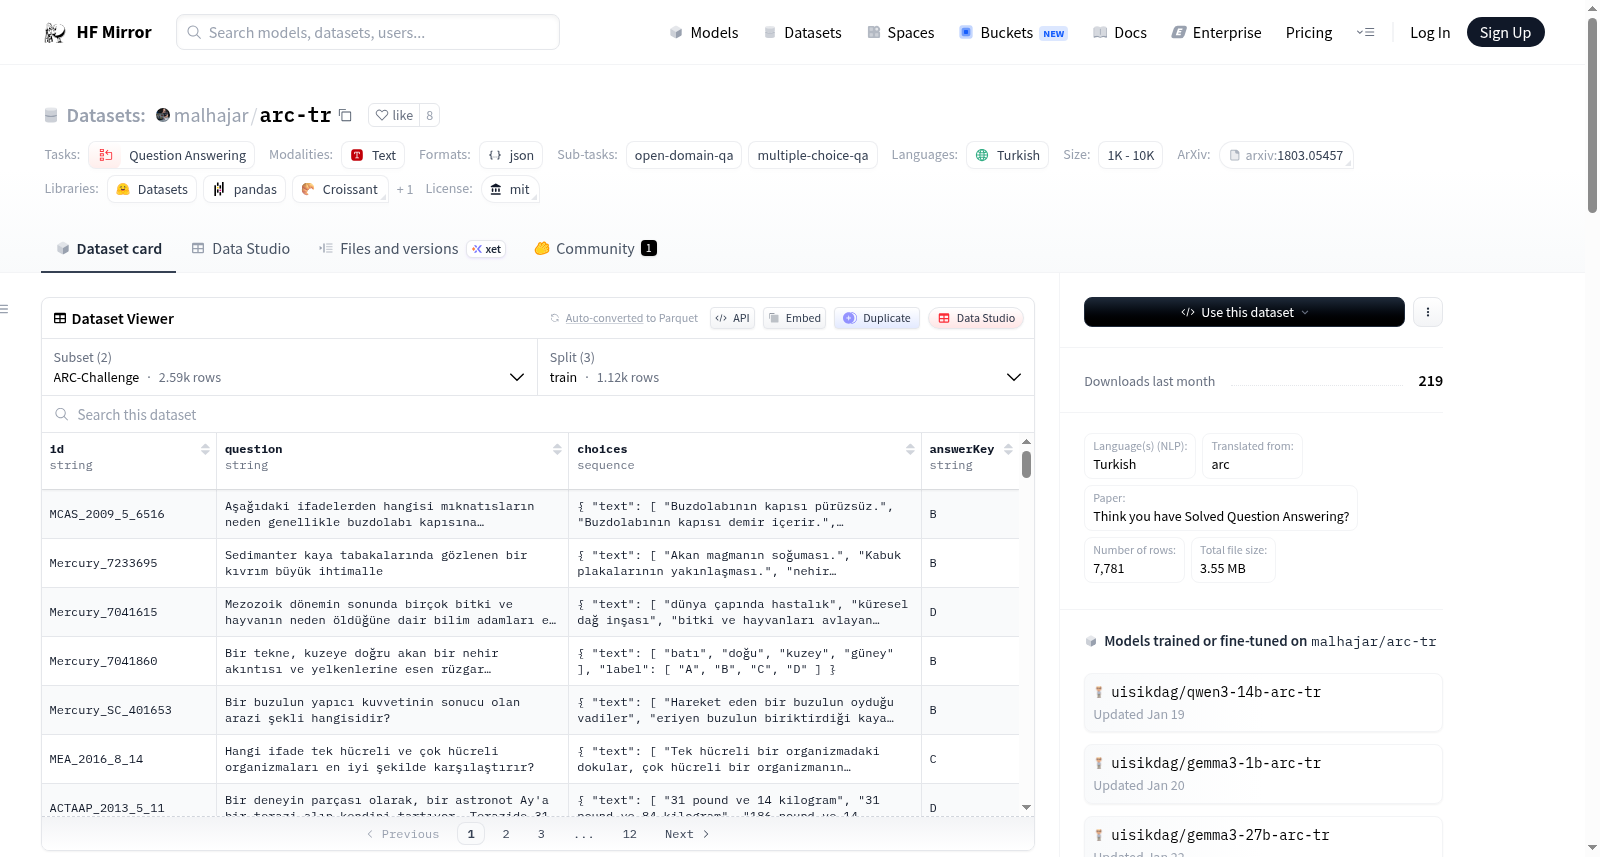
Task: Open the Datasets library tag
Action: click(152, 189)
